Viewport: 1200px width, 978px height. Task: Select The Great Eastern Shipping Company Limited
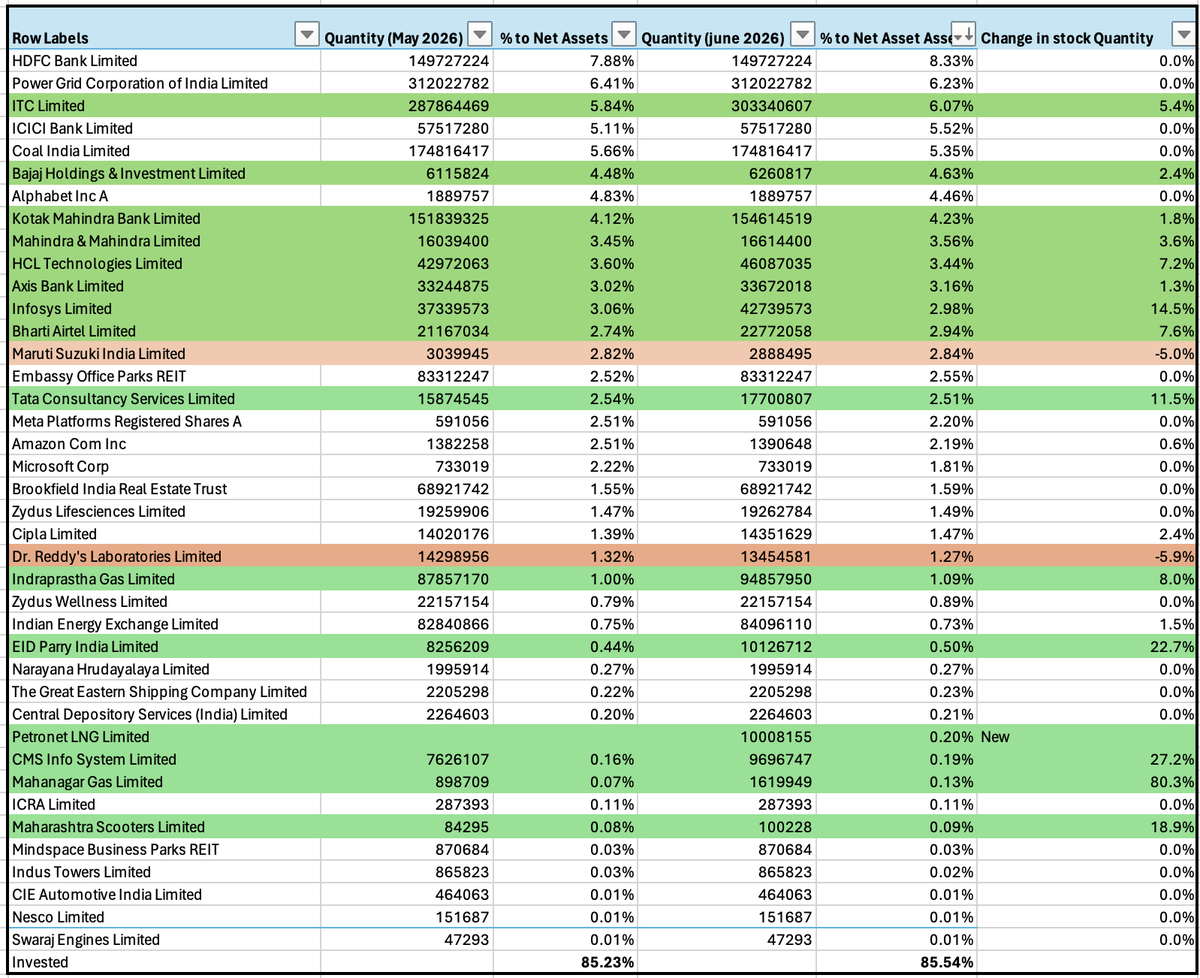pyautogui.click(x=163, y=691)
